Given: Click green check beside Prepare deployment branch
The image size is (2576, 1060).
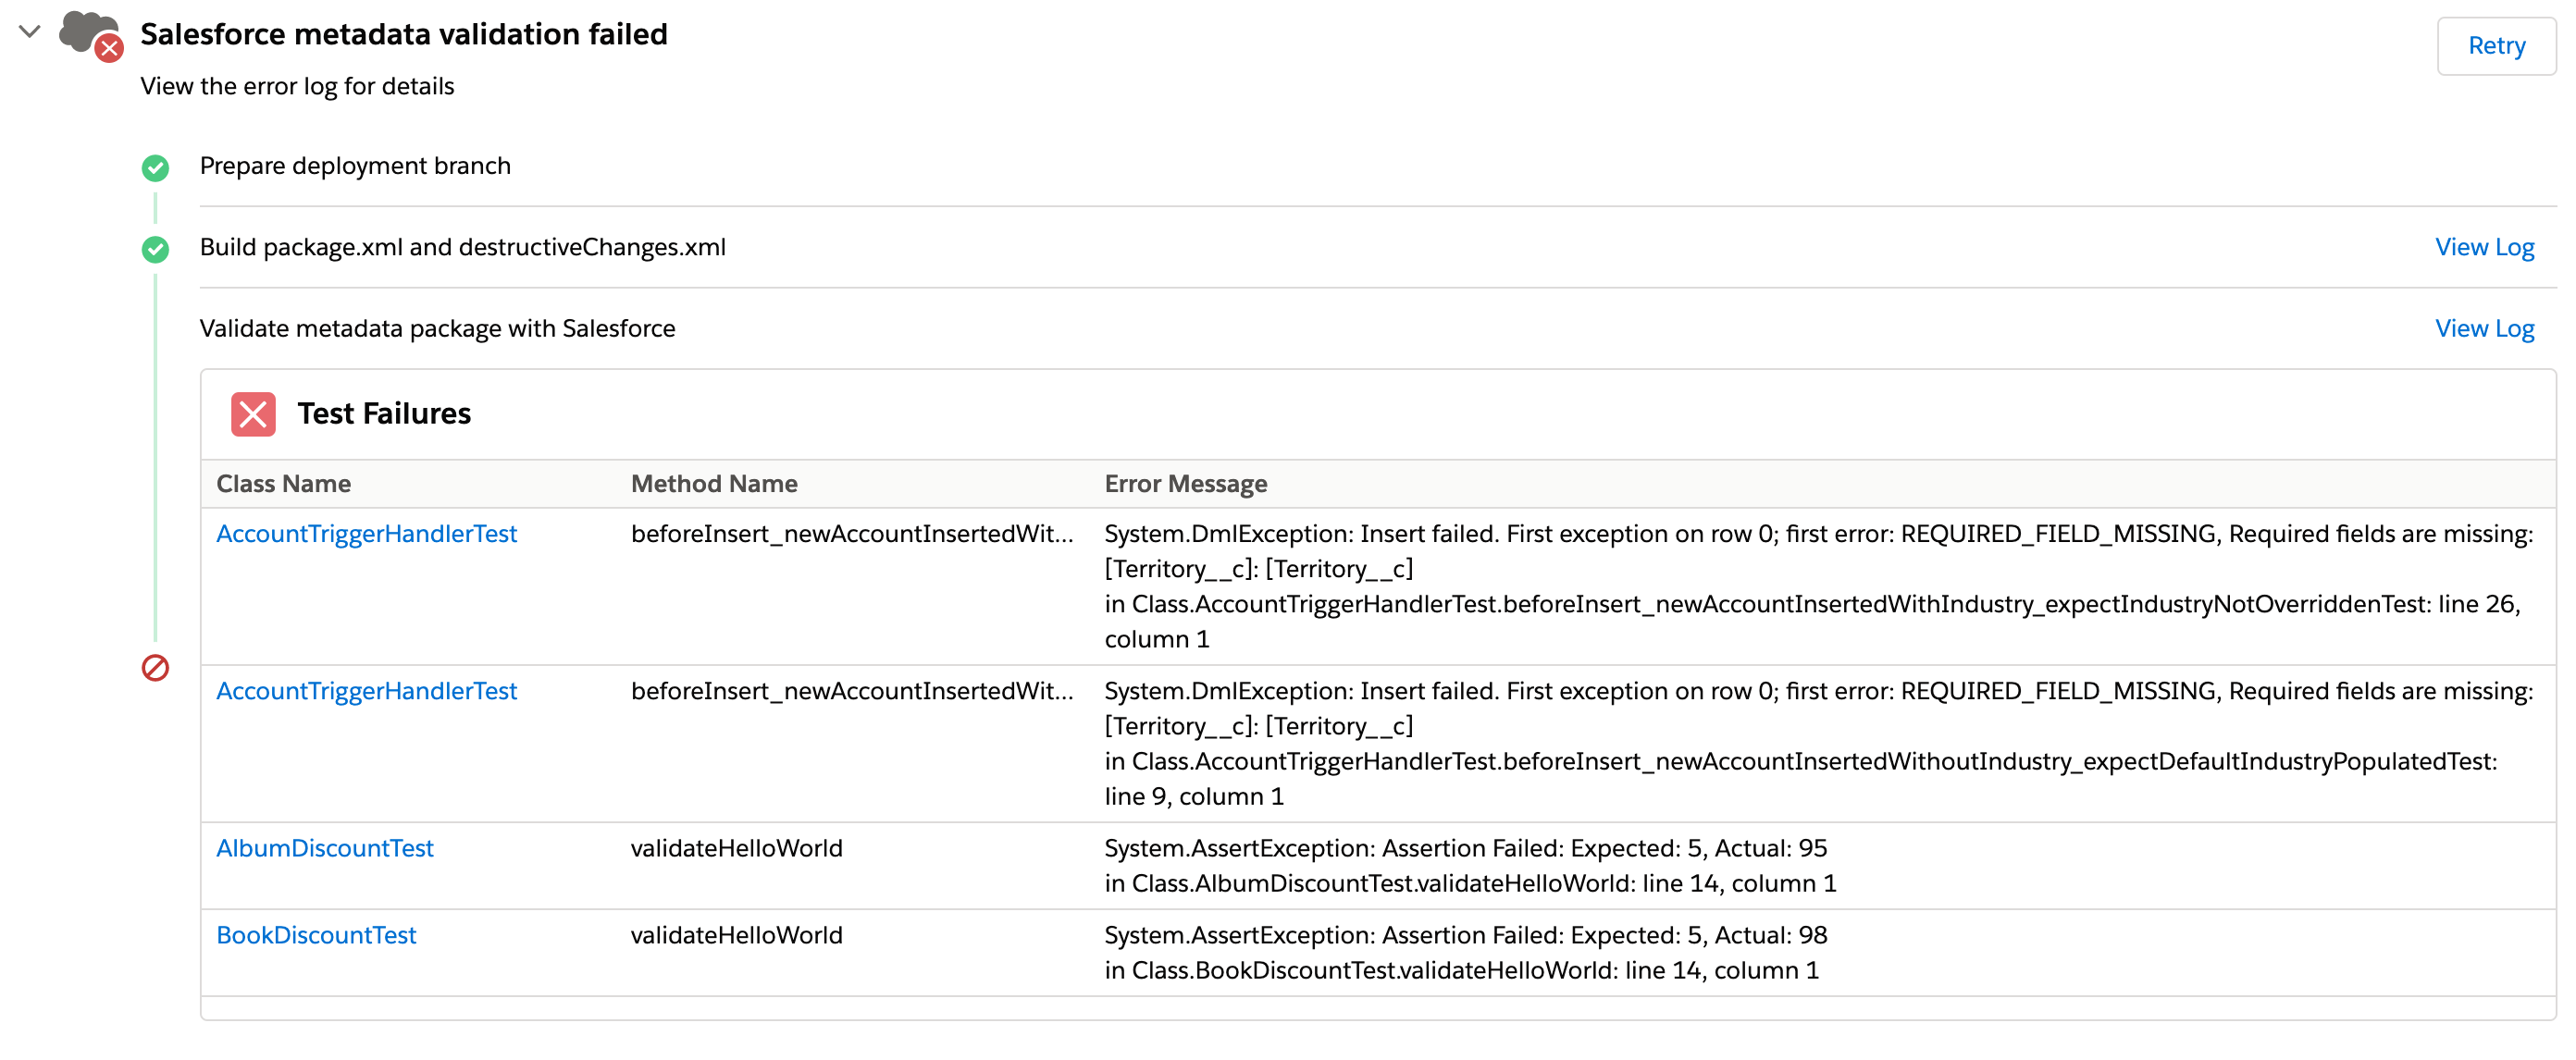Looking at the screenshot, I should [x=155, y=167].
